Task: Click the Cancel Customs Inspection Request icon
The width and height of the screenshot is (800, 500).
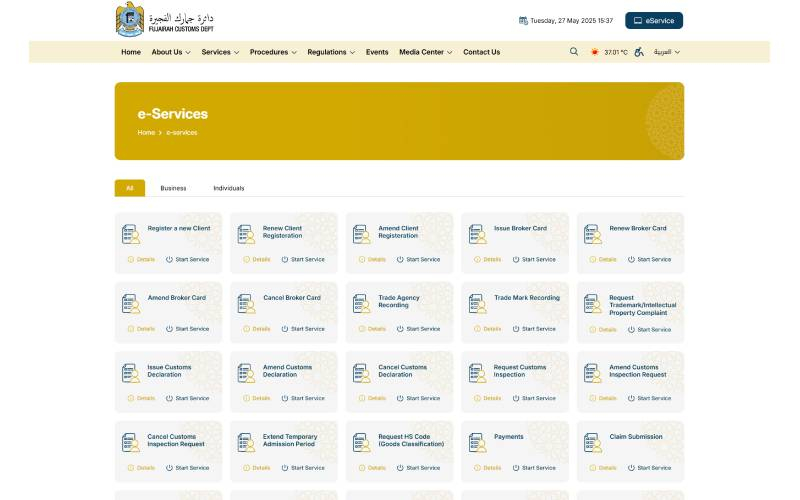Action: [x=131, y=442]
